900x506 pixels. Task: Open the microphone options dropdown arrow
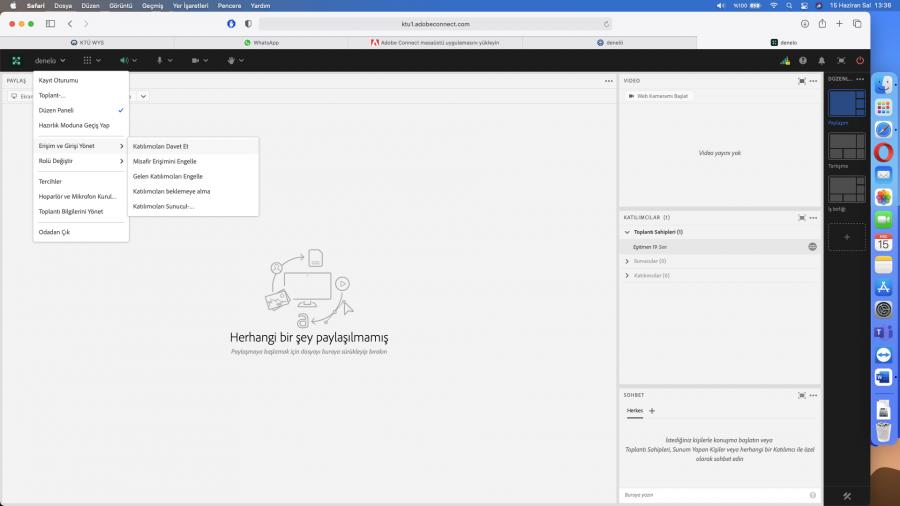170,60
